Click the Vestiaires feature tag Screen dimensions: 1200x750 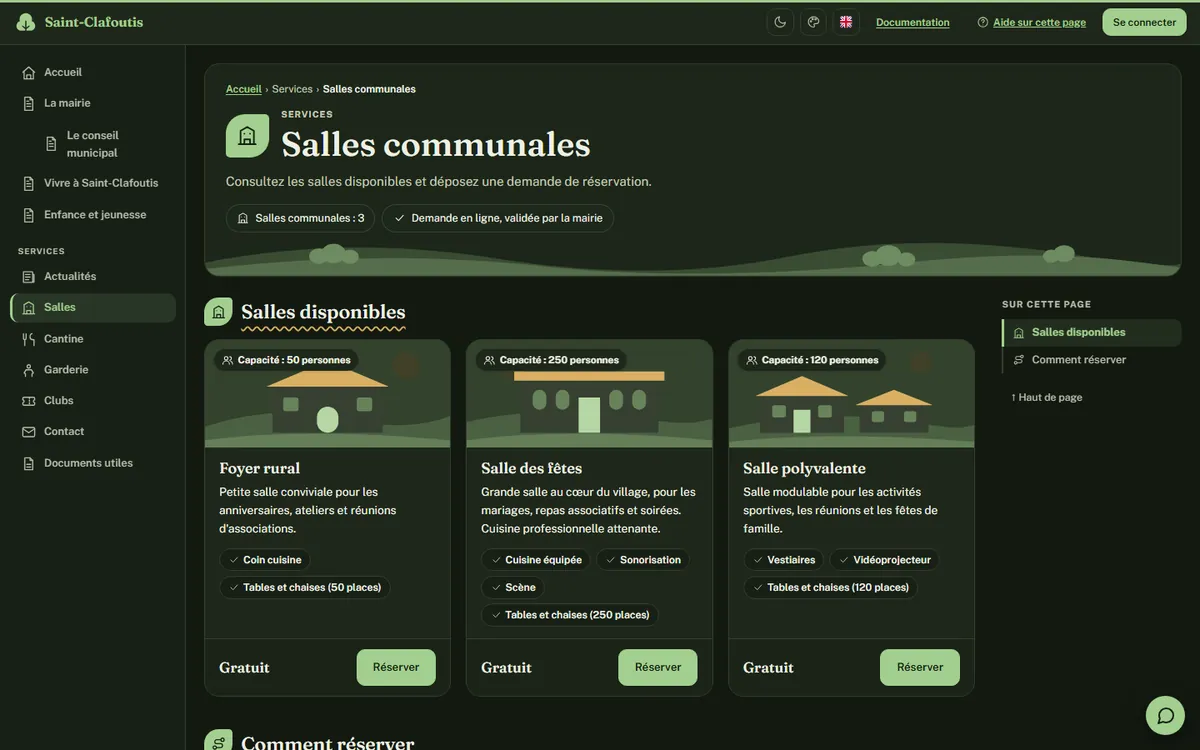coord(784,560)
